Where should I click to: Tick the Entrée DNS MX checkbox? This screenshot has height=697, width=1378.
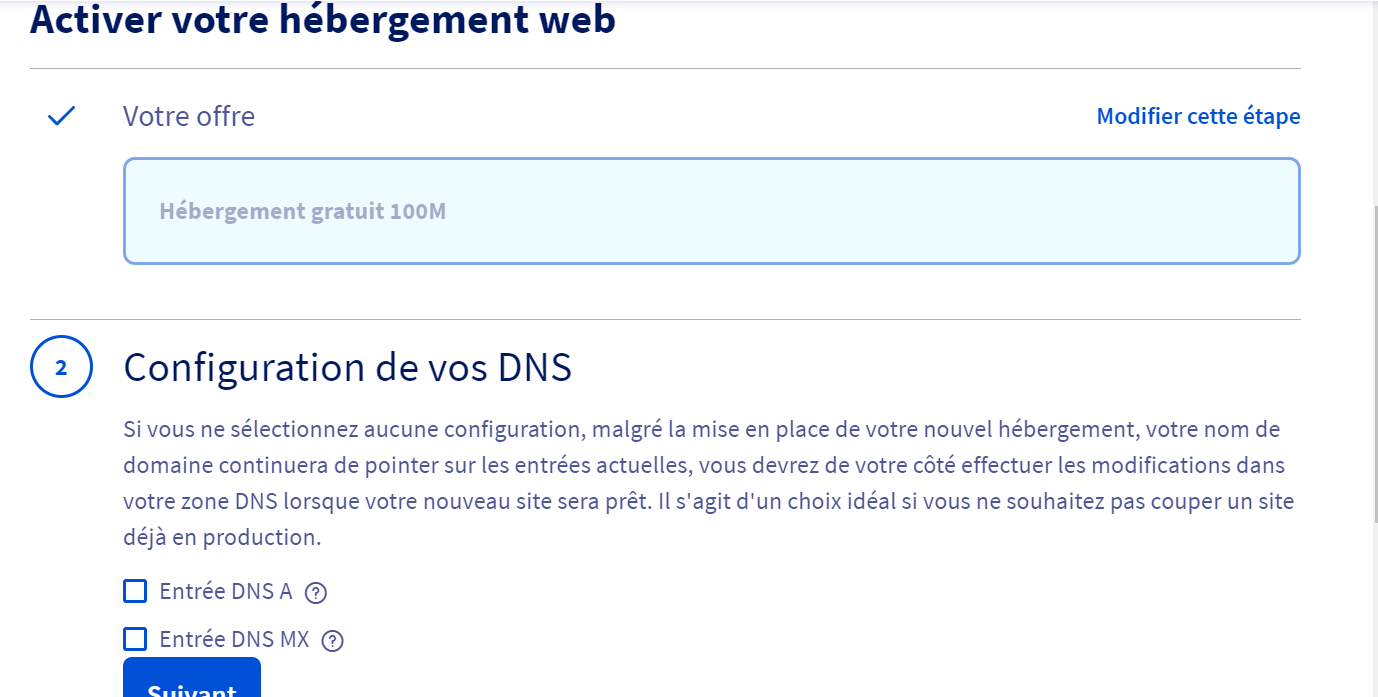135,639
